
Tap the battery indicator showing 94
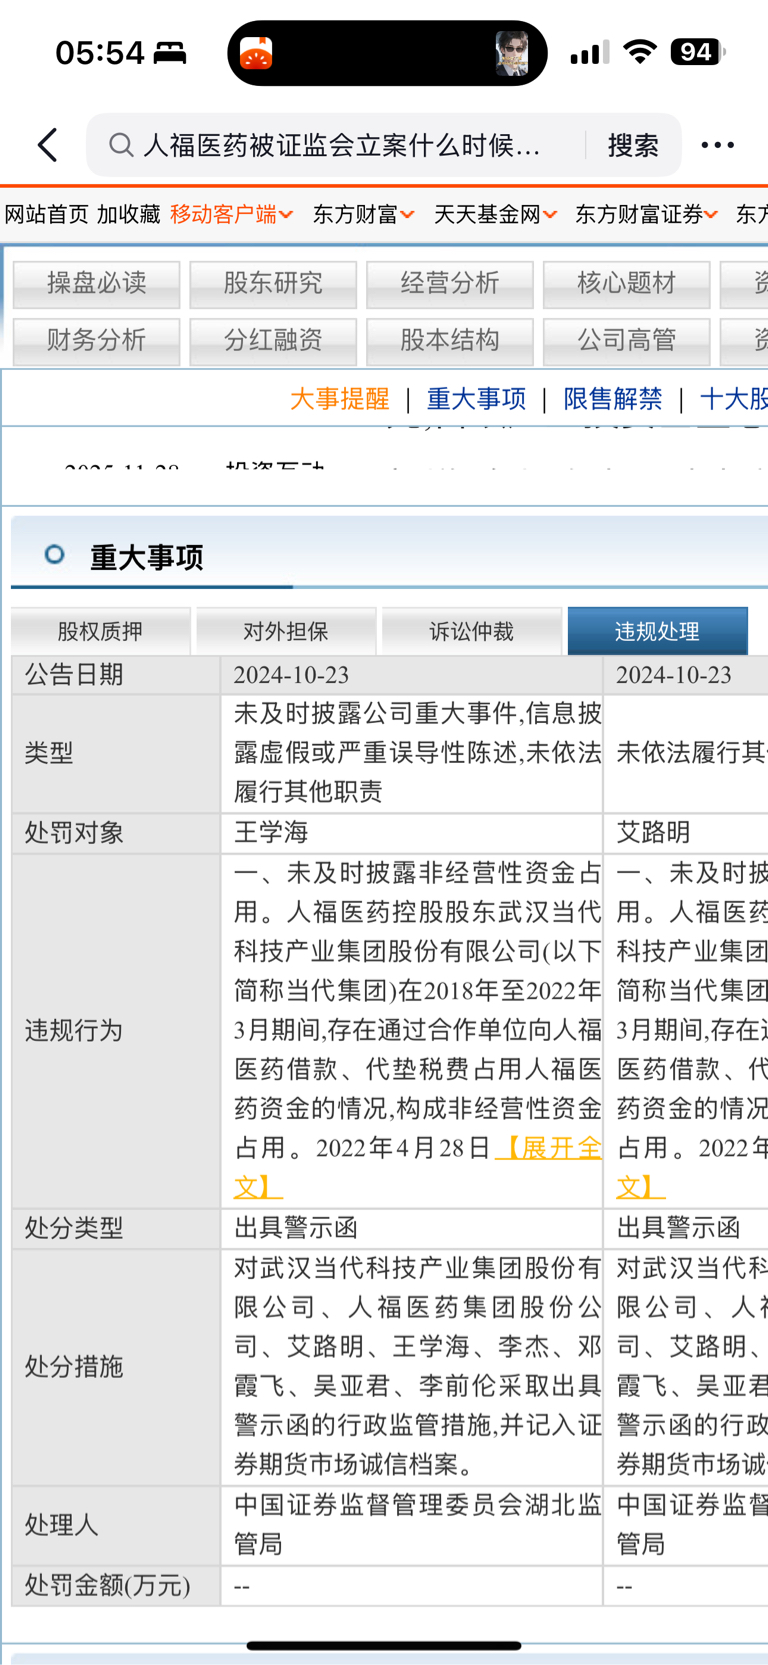pos(698,52)
